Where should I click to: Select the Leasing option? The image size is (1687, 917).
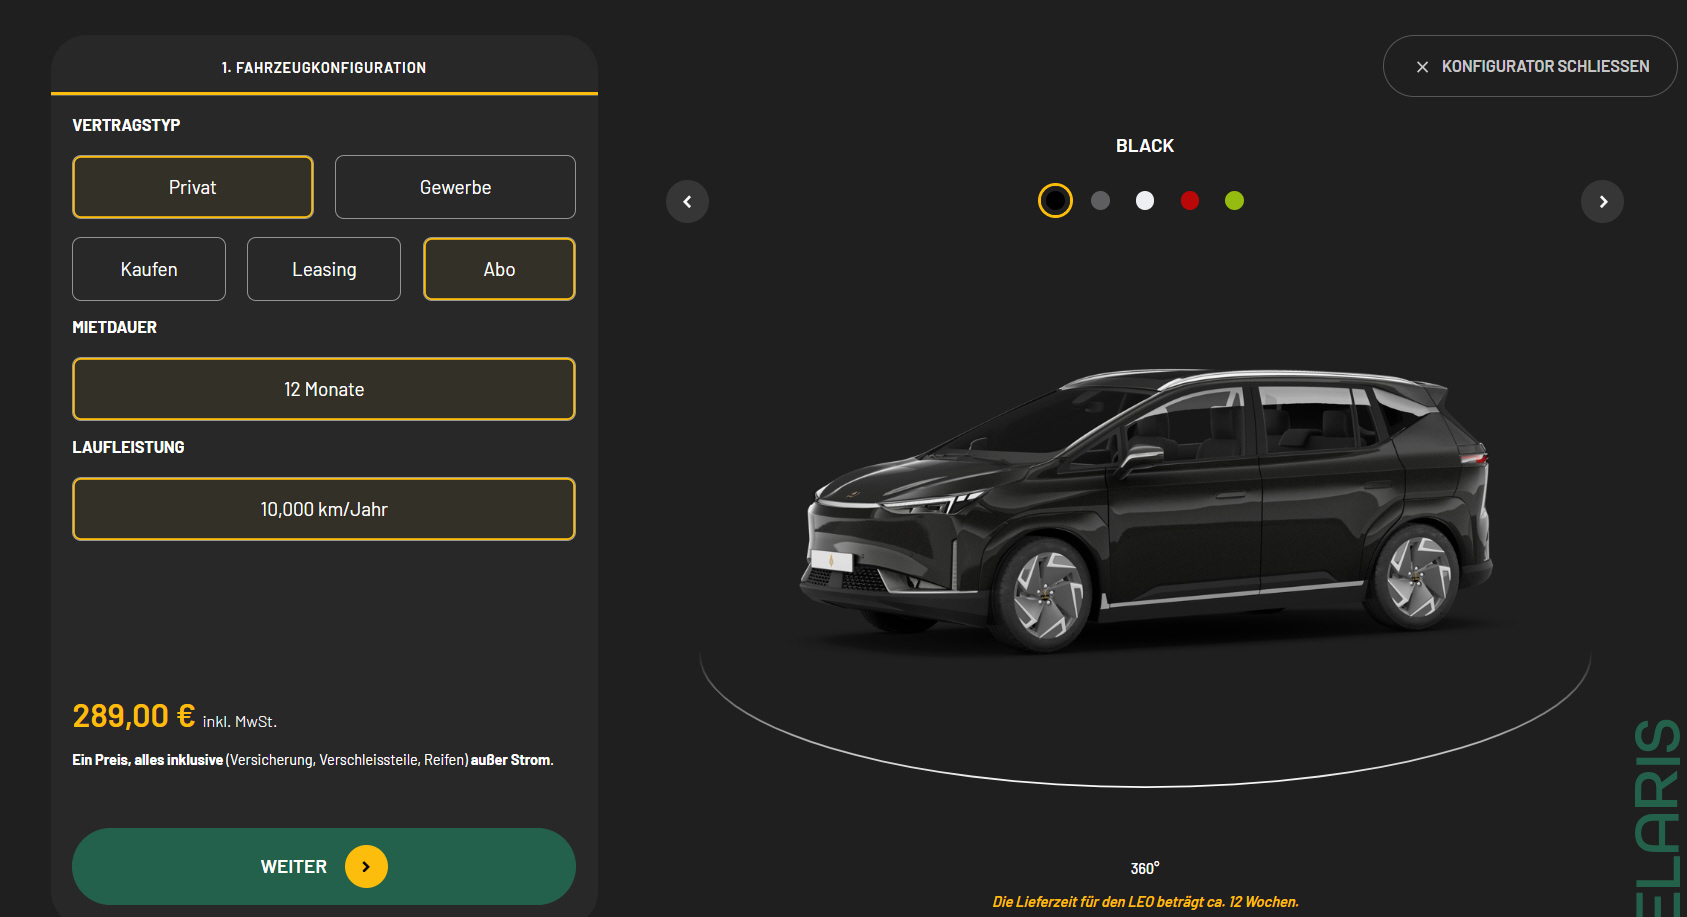click(x=324, y=269)
